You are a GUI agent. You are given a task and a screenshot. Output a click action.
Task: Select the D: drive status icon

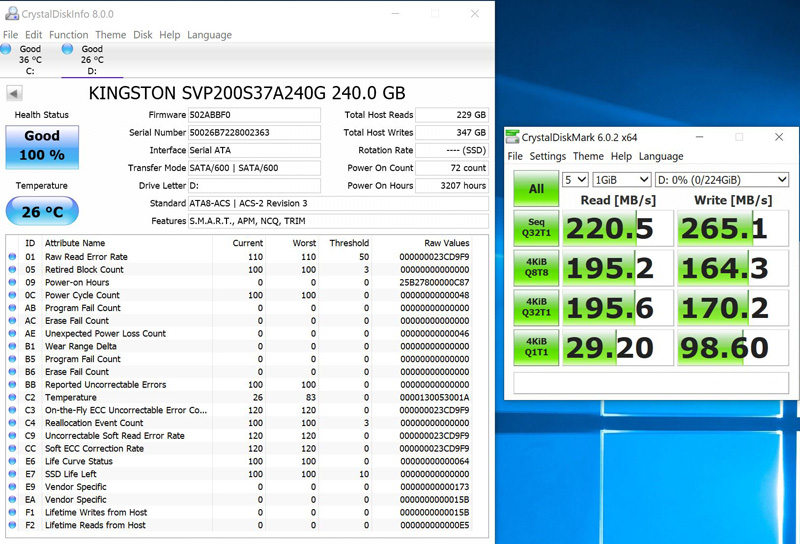68,49
